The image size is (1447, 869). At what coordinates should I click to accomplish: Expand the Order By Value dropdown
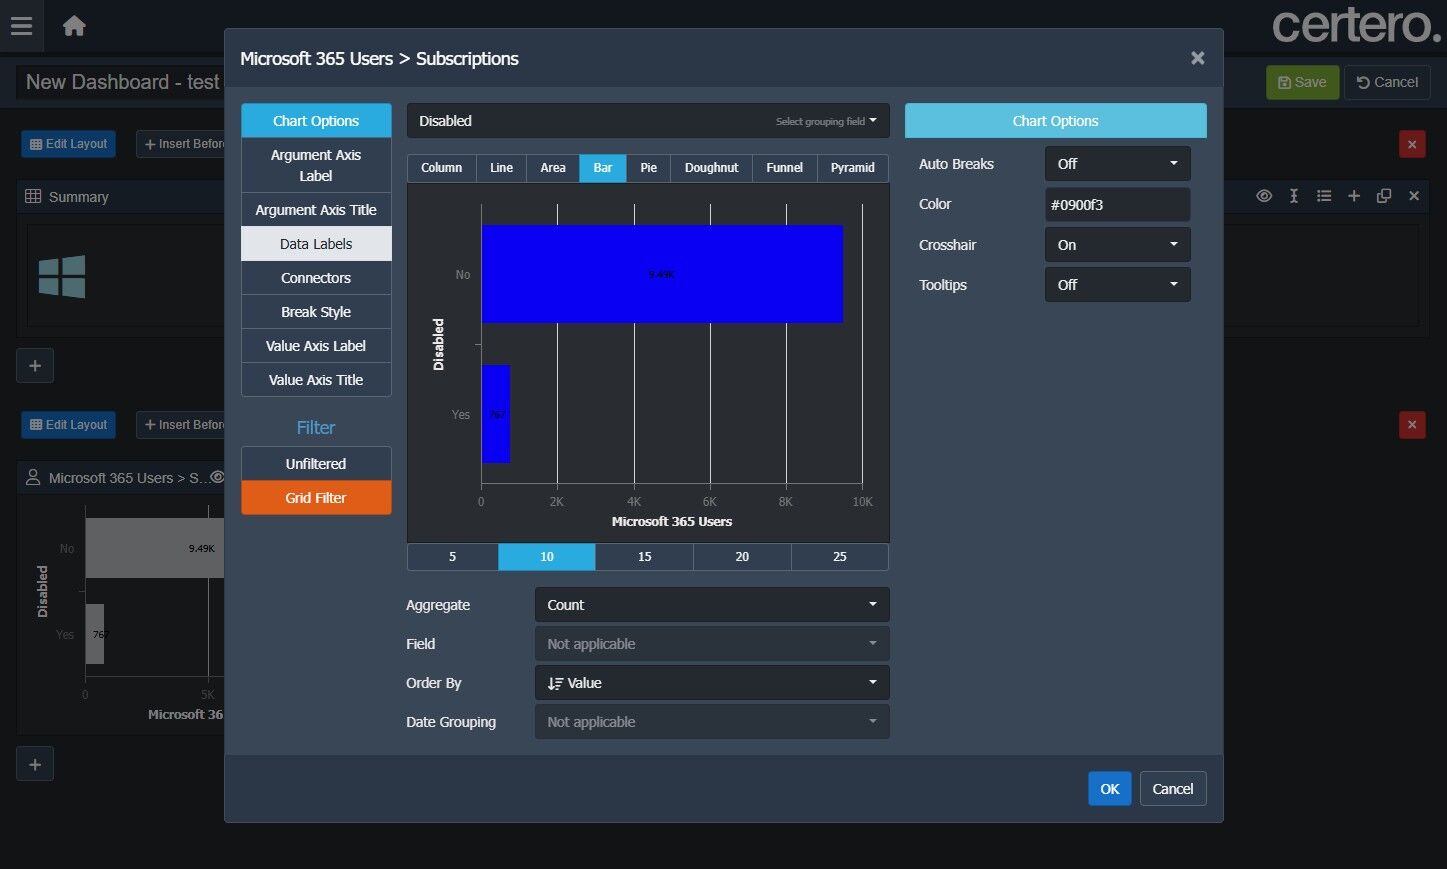click(711, 683)
